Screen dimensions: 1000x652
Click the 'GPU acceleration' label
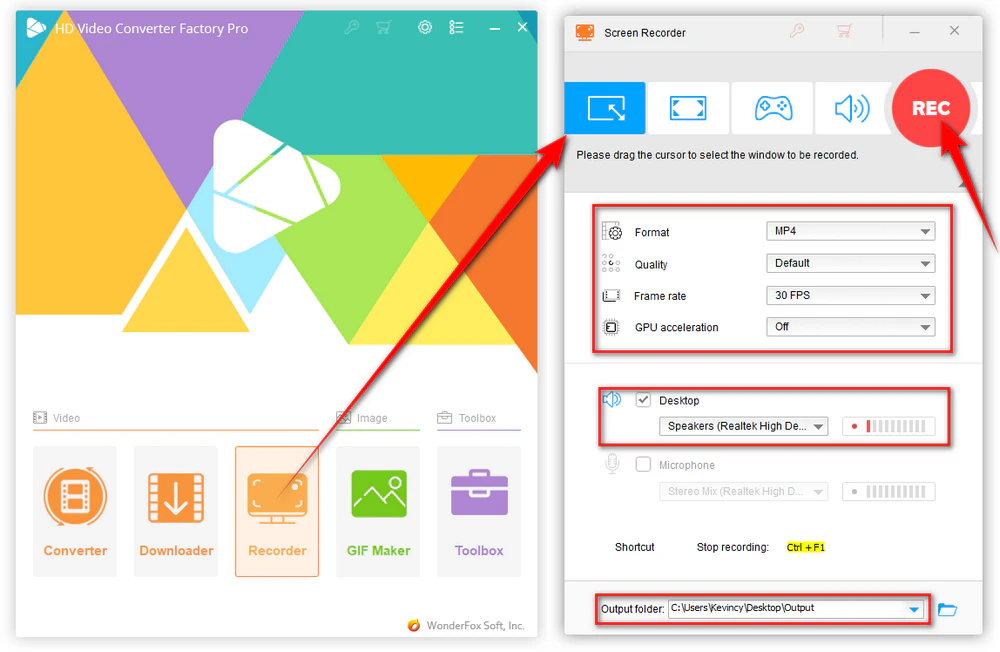(x=677, y=327)
